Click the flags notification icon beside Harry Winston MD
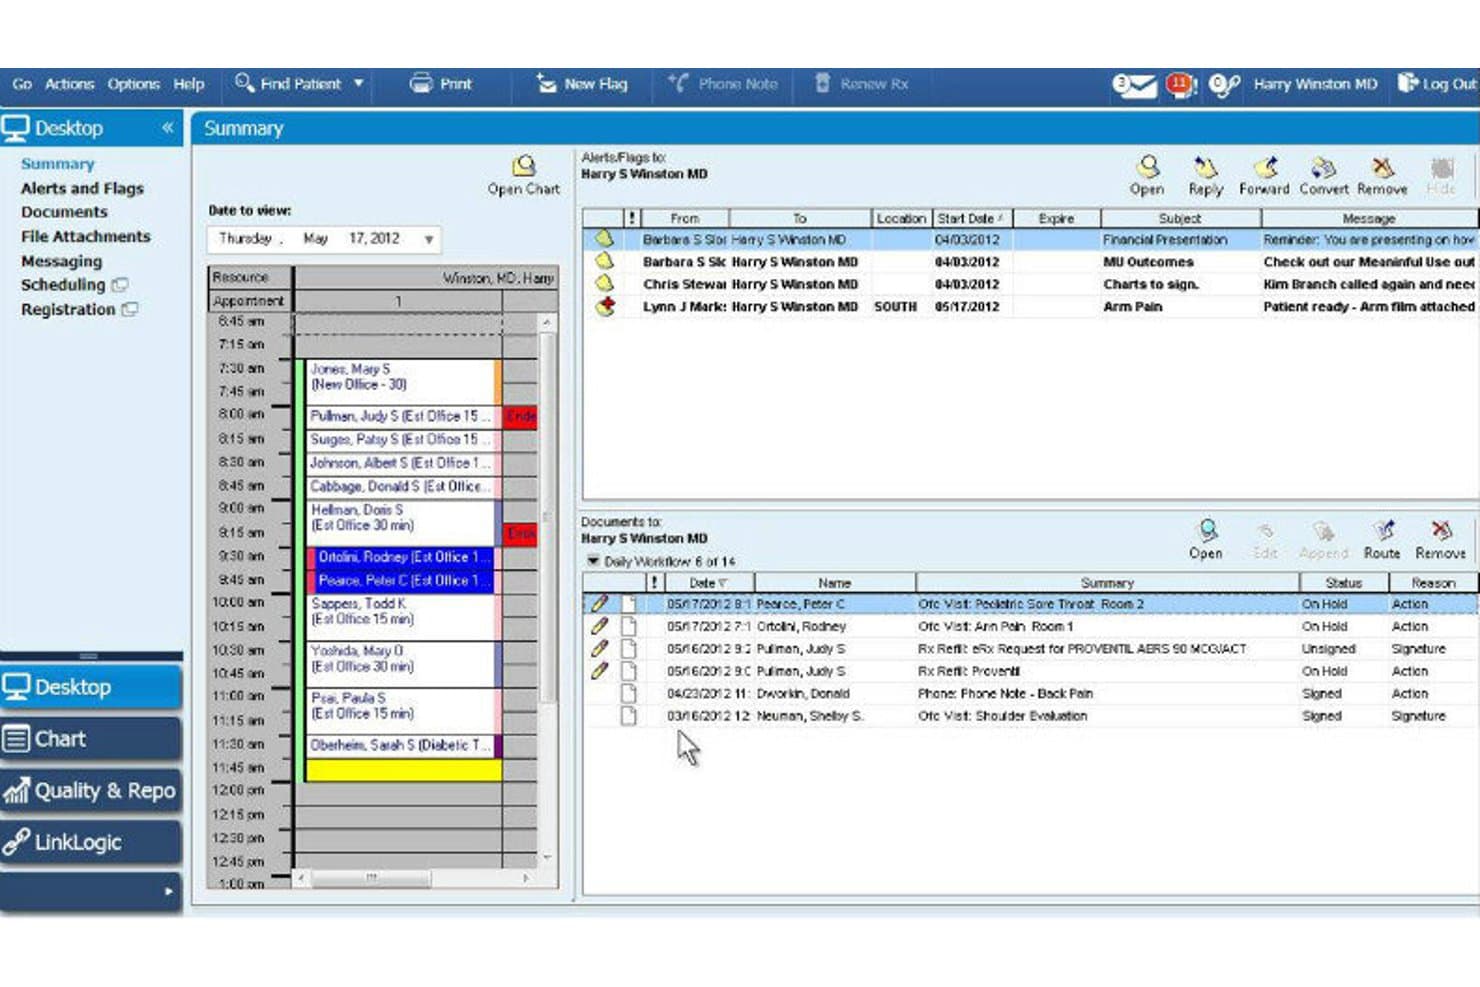The width and height of the screenshot is (1480, 987). [x=1224, y=86]
